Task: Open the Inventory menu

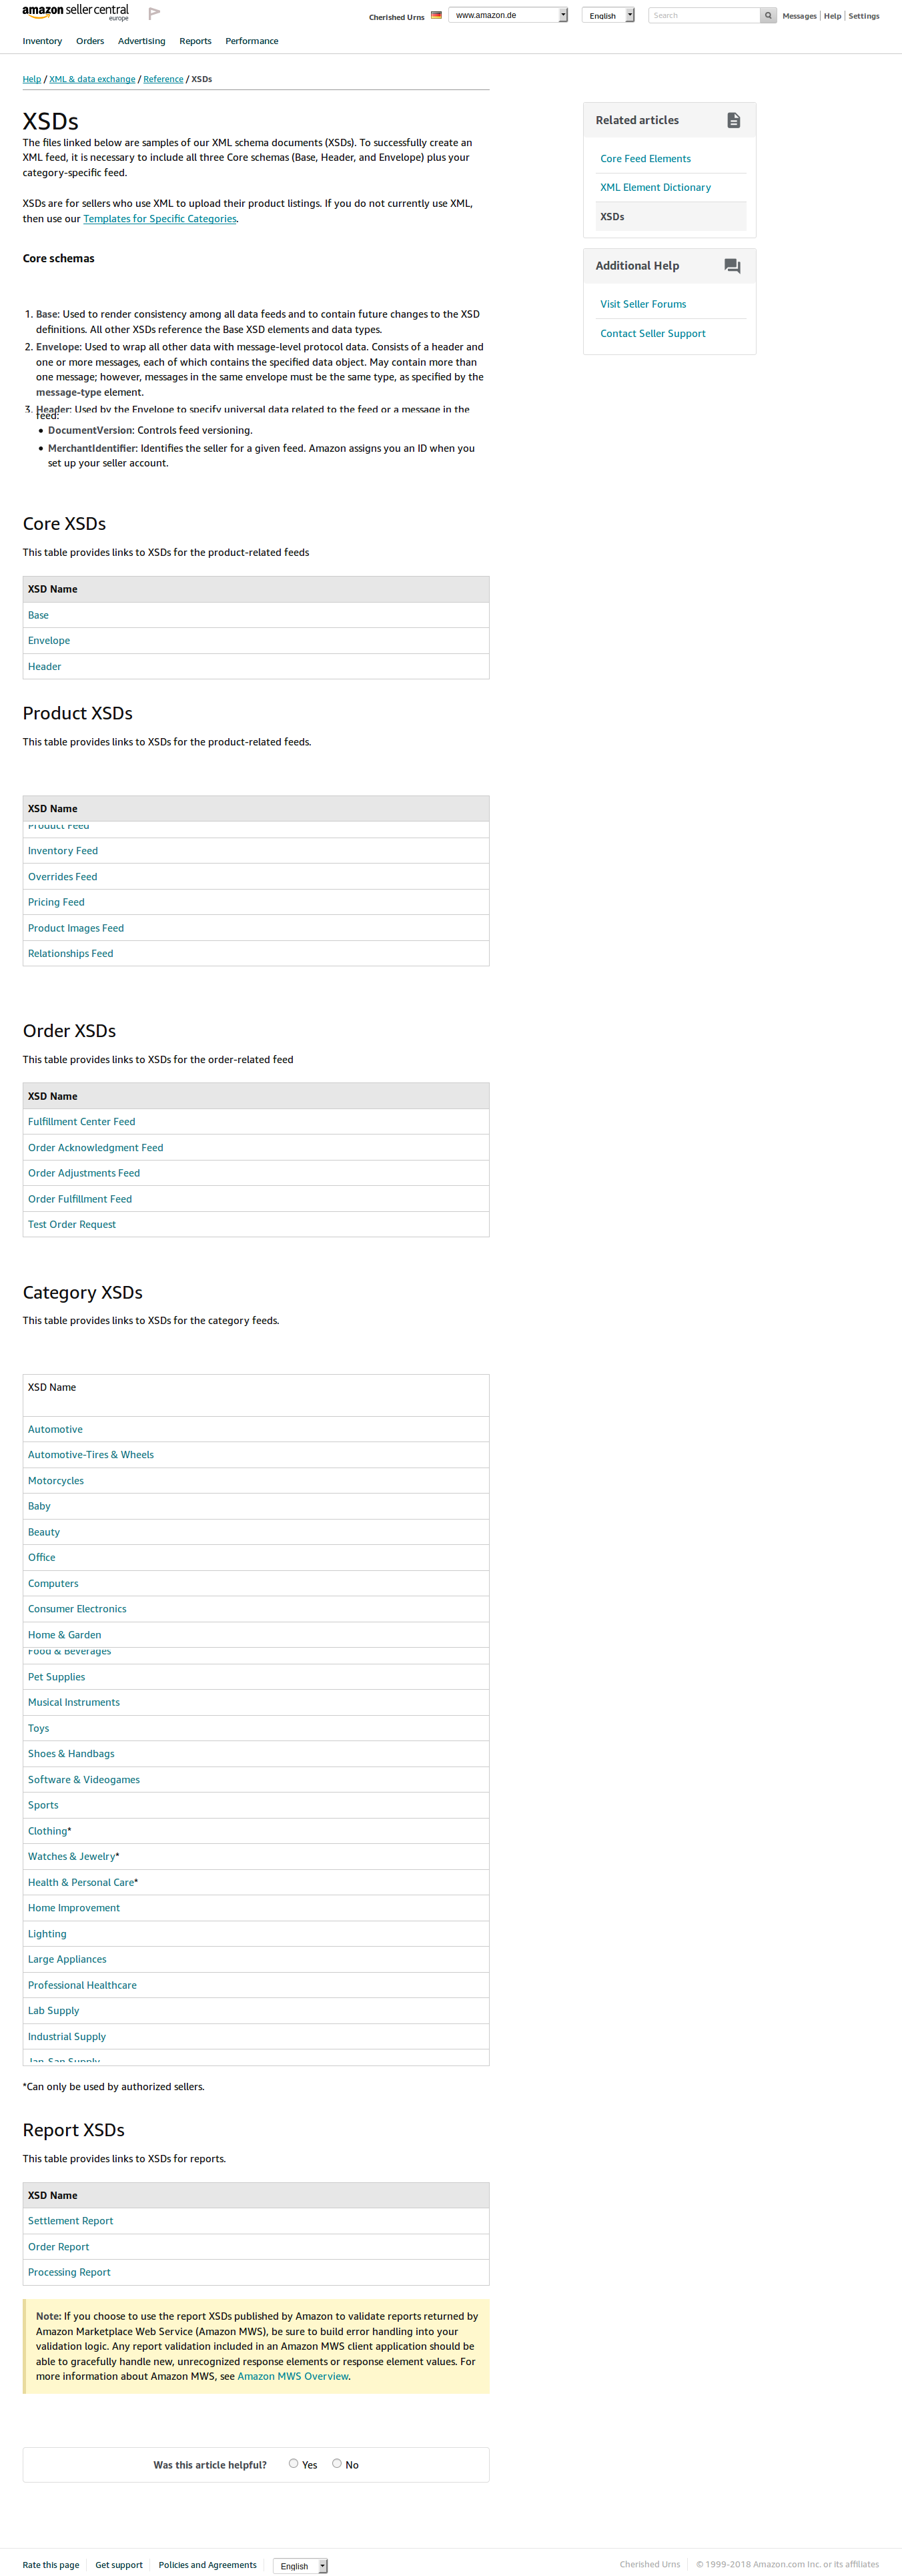Action: pyautogui.click(x=42, y=41)
